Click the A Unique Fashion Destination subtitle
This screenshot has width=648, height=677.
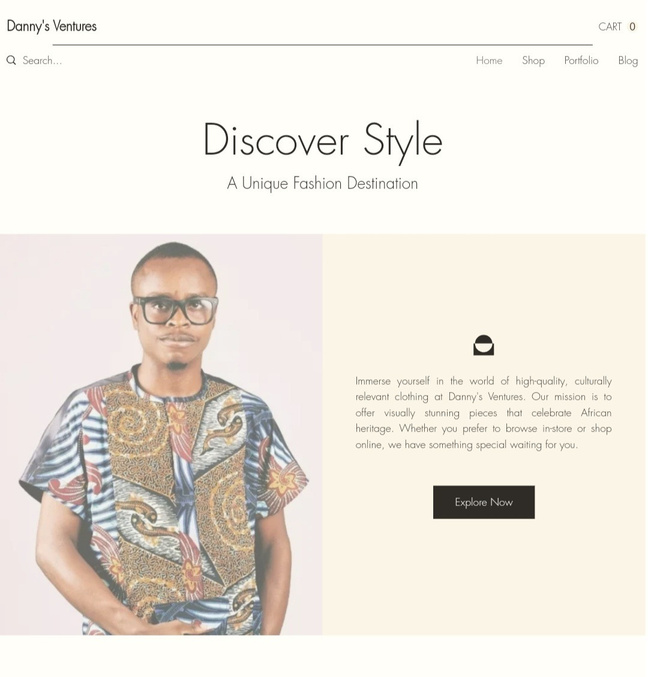[x=322, y=183]
